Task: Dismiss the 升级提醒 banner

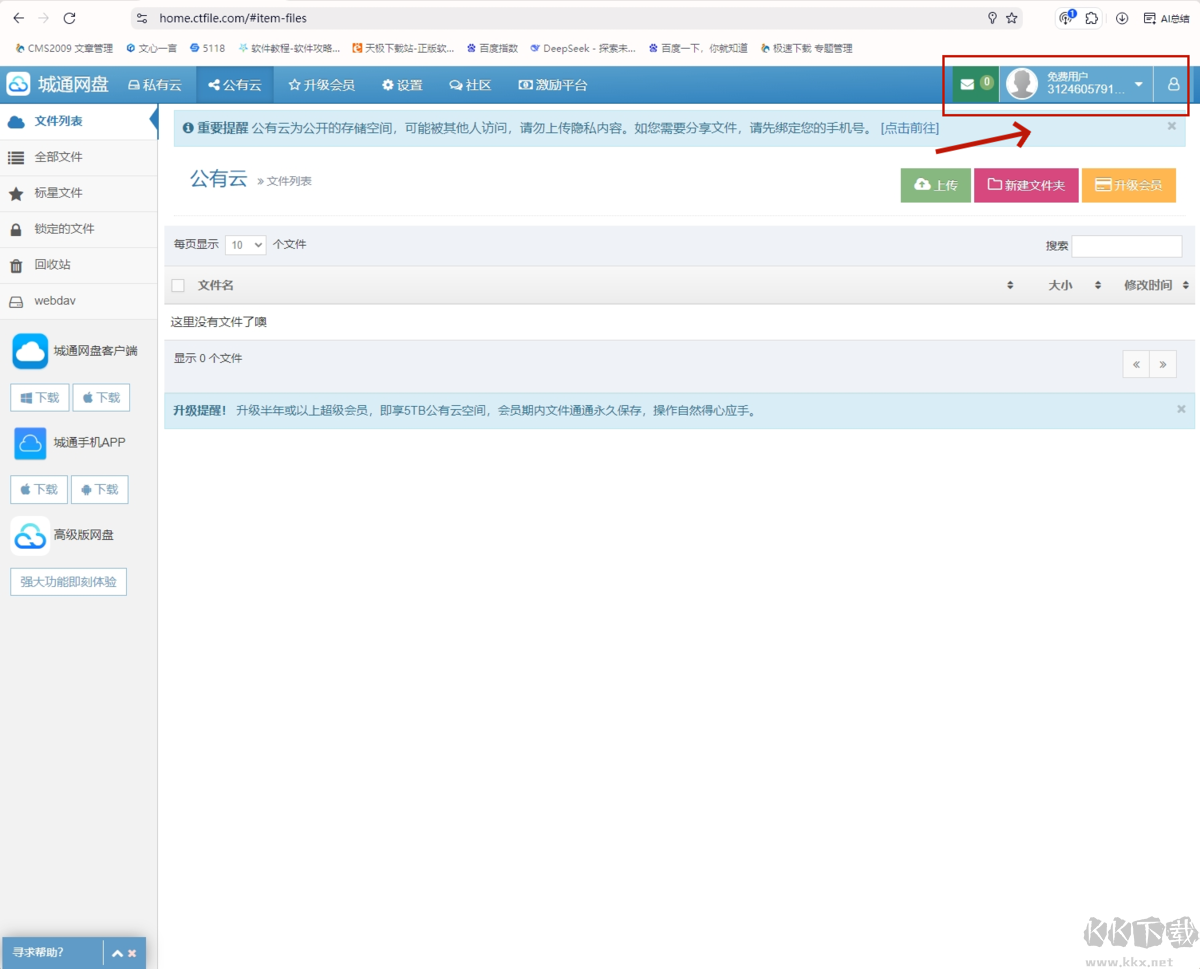Action: [1181, 409]
